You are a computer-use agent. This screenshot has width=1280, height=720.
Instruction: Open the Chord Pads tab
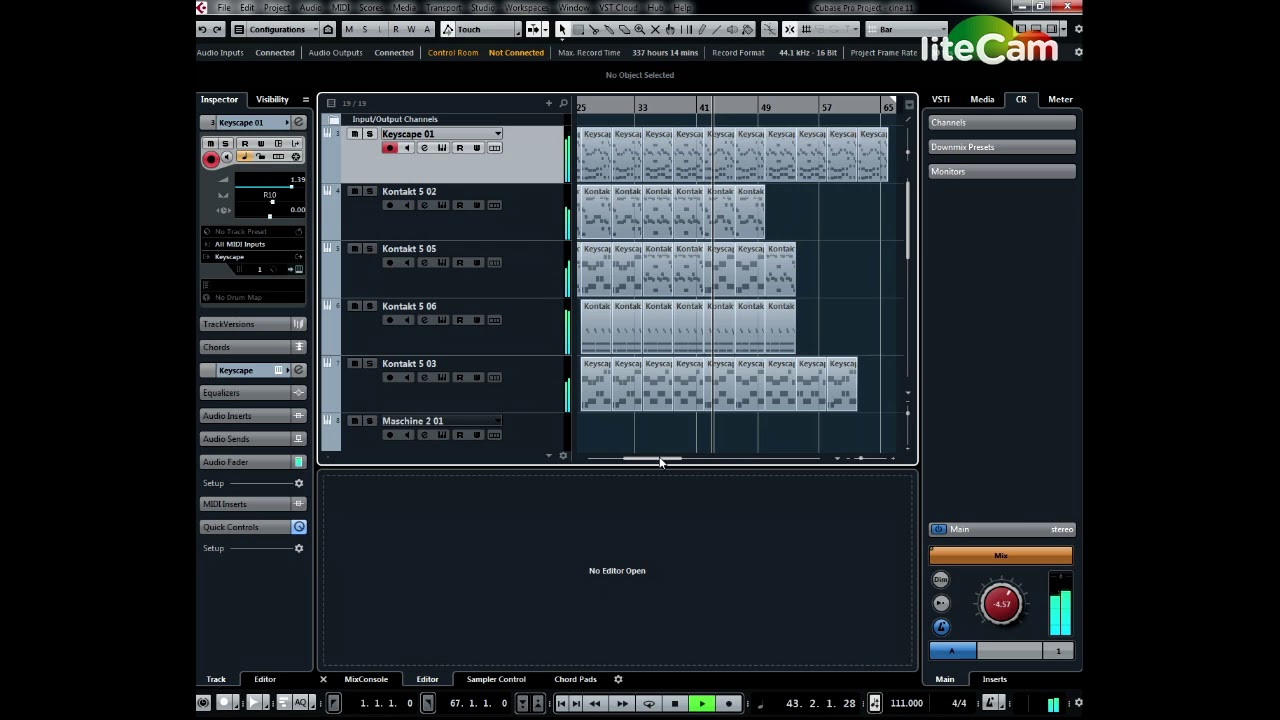575,679
